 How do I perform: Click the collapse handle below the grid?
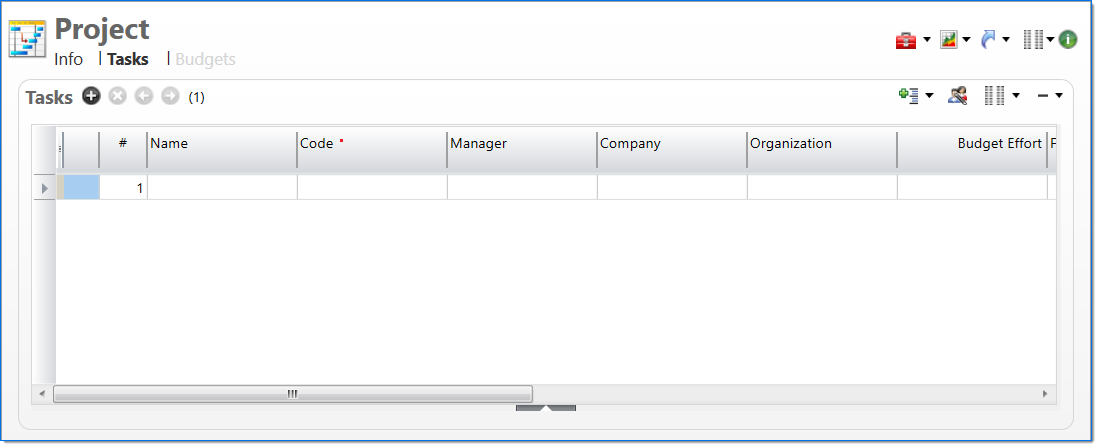(545, 407)
